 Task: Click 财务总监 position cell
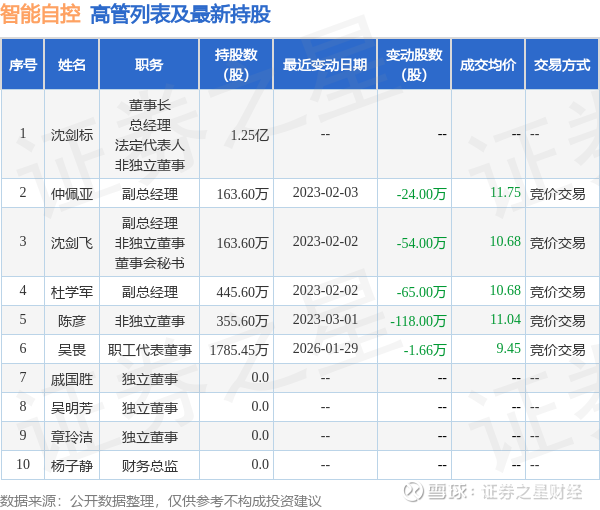point(150,466)
